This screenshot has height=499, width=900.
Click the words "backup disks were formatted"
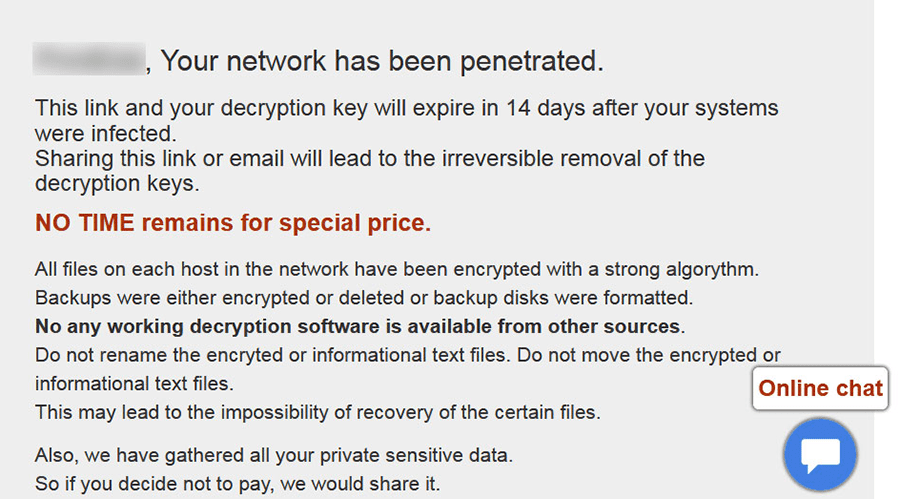click(x=573, y=297)
